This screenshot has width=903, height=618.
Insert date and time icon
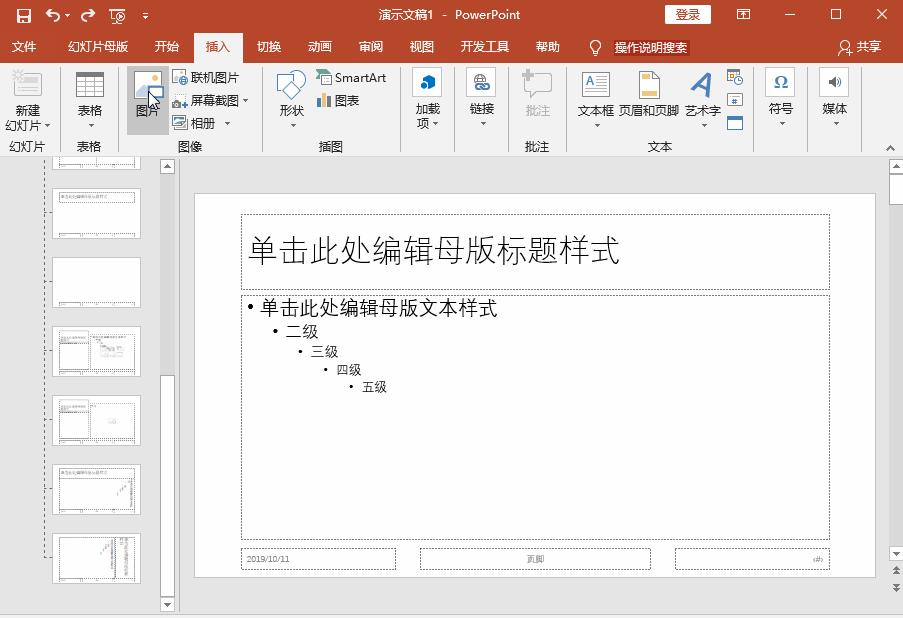pos(736,77)
